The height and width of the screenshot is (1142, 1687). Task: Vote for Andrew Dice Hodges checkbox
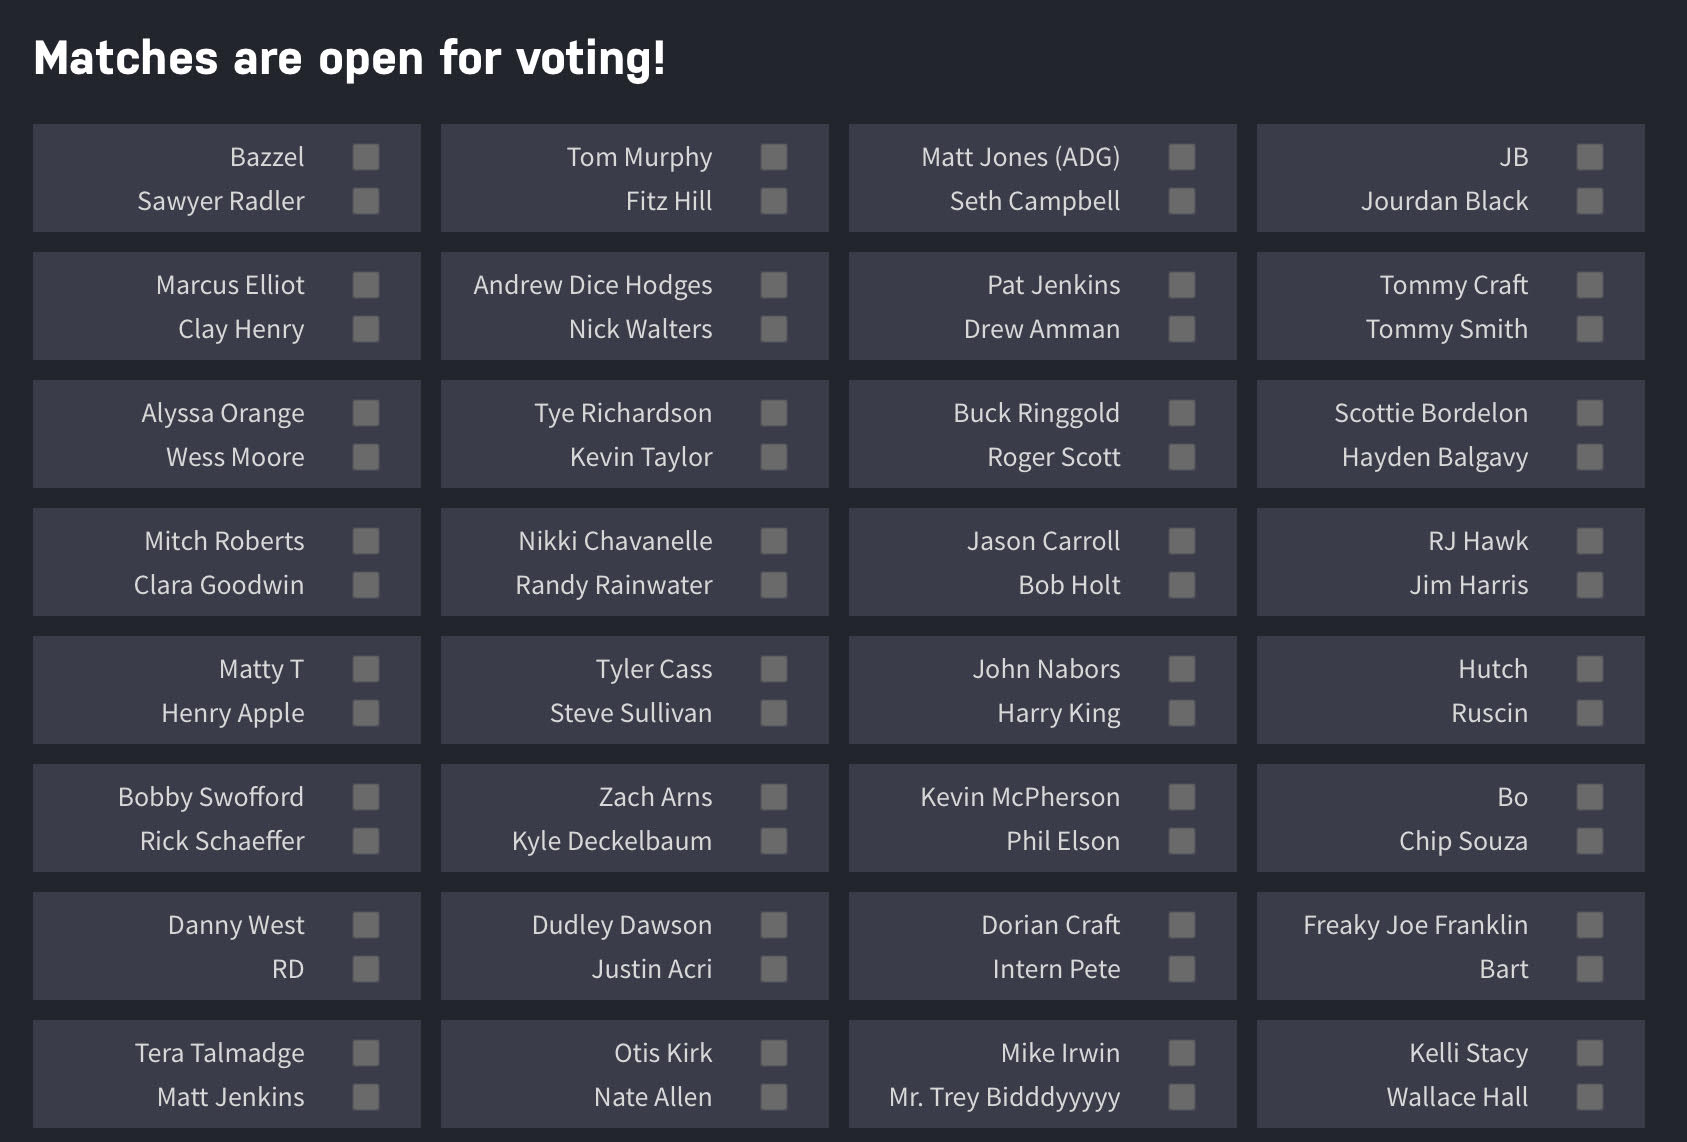pos(774,285)
